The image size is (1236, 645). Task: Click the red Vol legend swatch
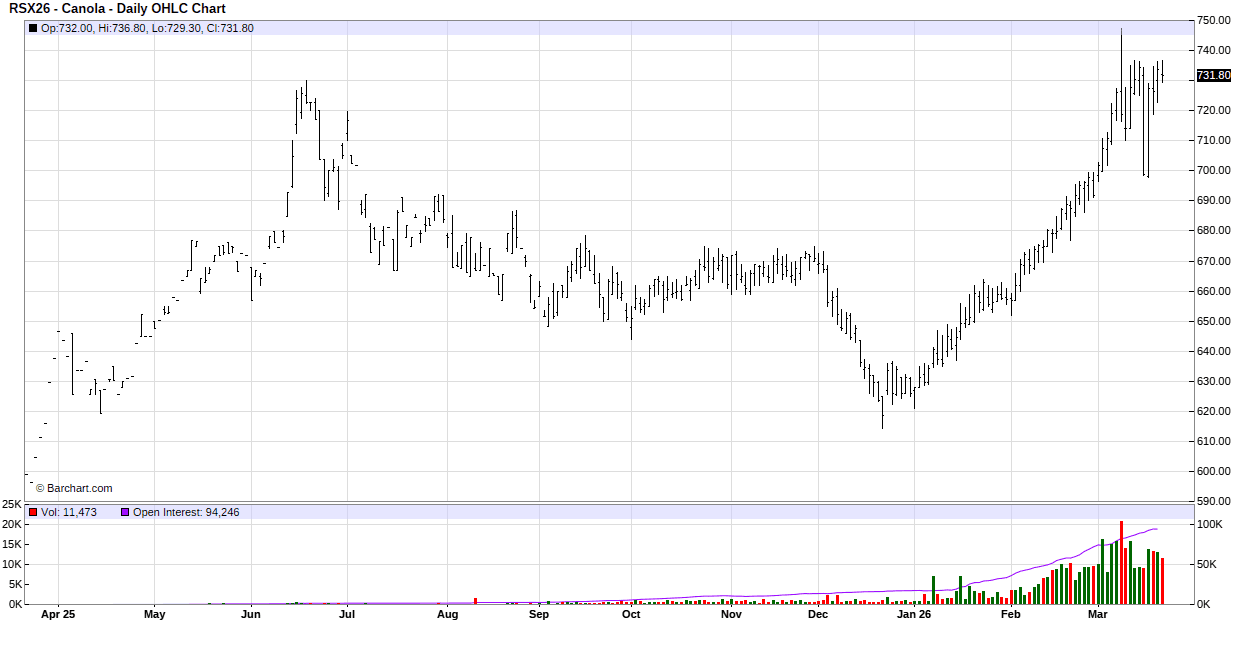tap(33, 512)
